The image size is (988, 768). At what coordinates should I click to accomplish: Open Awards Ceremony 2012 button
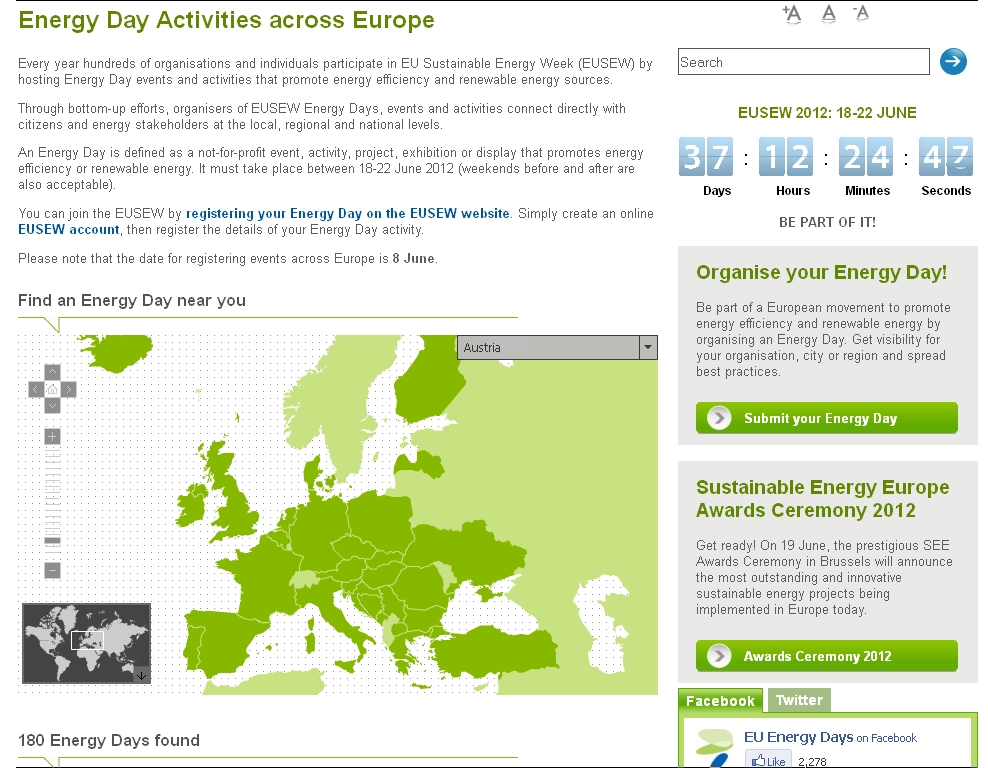tap(826, 656)
